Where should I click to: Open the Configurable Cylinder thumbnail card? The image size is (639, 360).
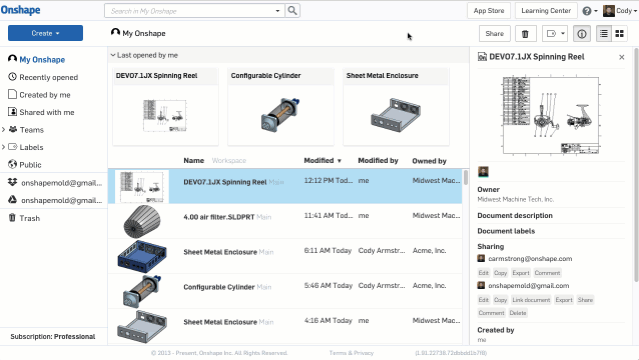[x=281, y=107]
